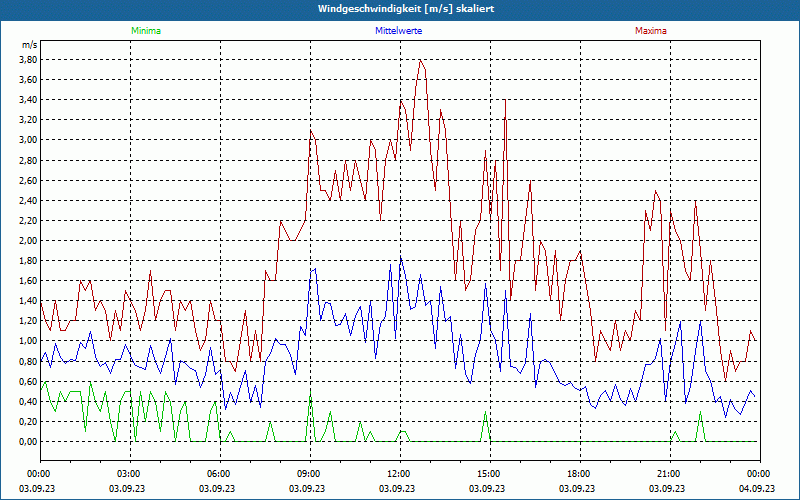Click the m/s unit label
800x500 pixels.
click(x=30, y=45)
